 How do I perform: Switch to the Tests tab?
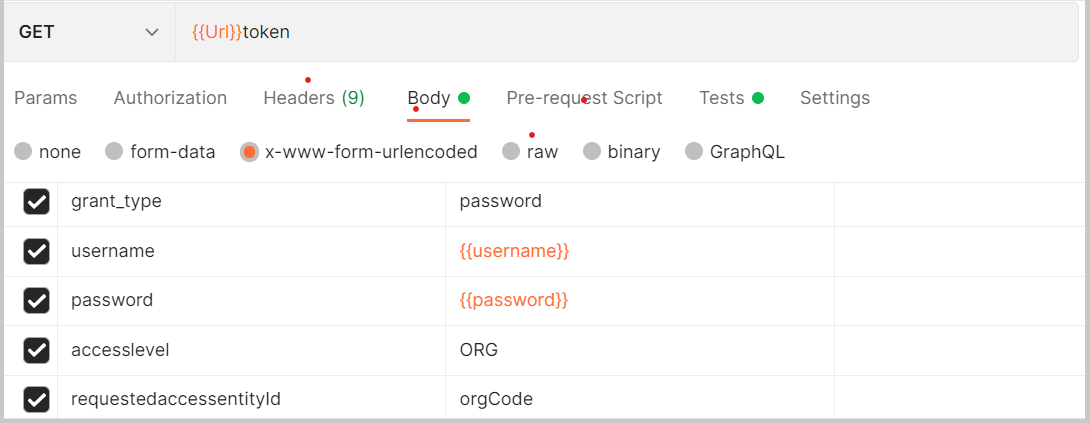(x=722, y=98)
